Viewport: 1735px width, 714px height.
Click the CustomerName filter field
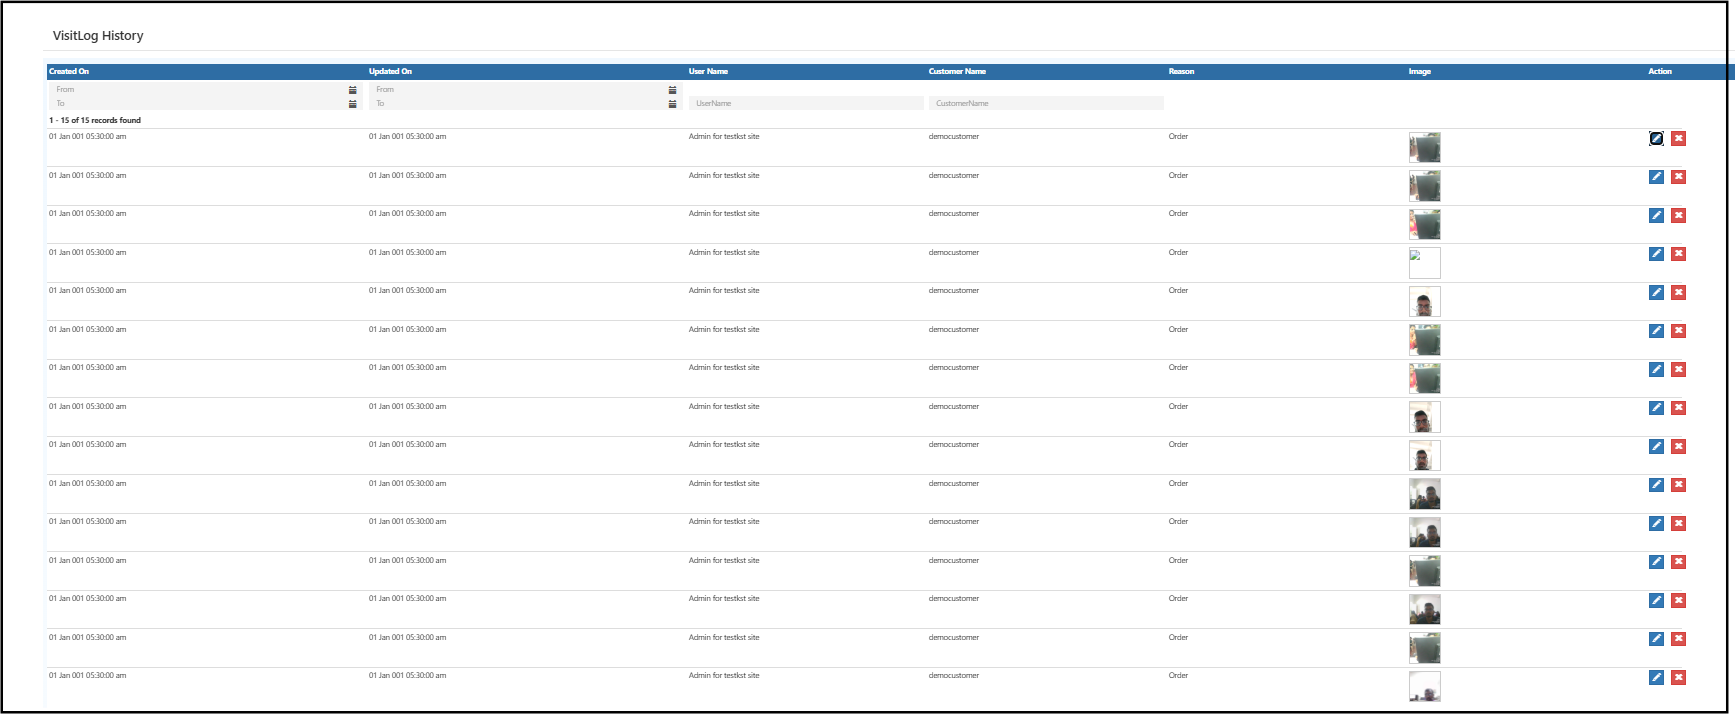point(1045,103)
